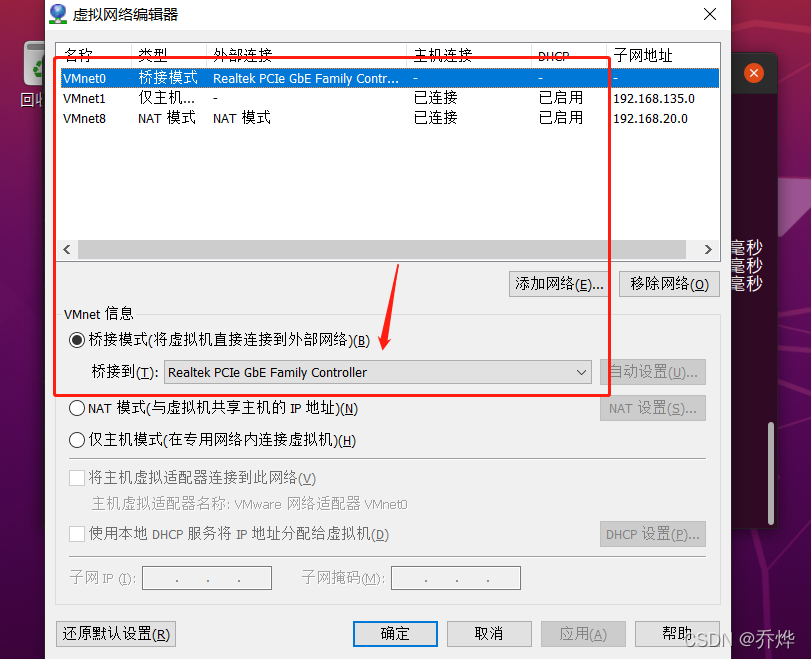
Task: Toggle use local DHCP service checkbox
Action: [x=77, y=534]
